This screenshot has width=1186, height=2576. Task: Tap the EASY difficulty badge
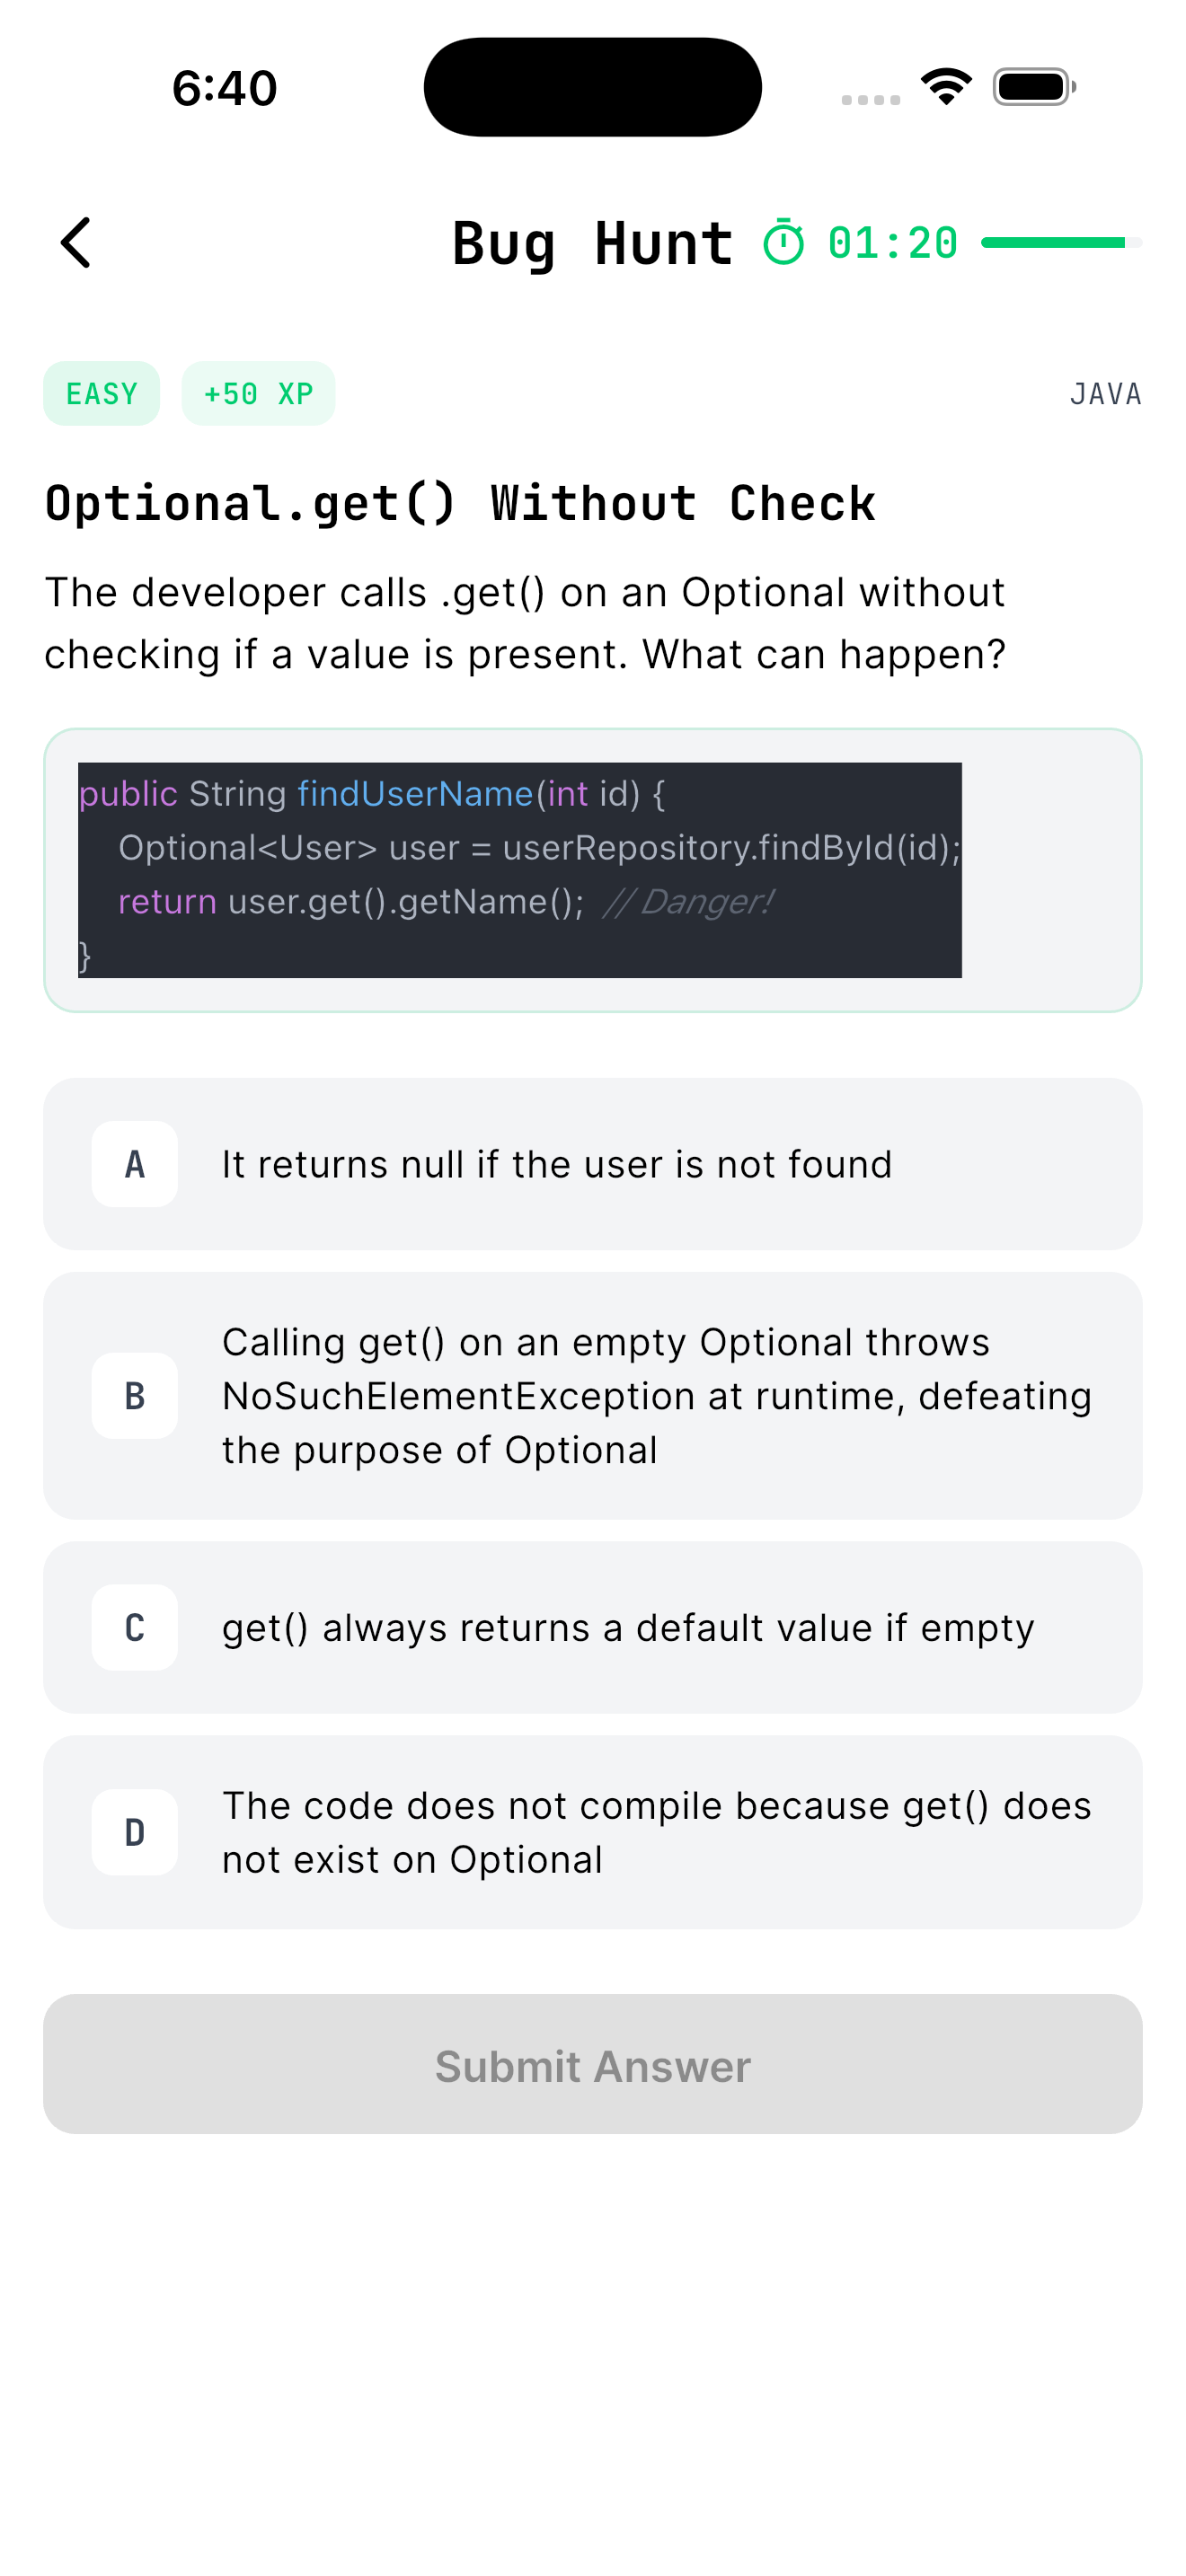101,394
